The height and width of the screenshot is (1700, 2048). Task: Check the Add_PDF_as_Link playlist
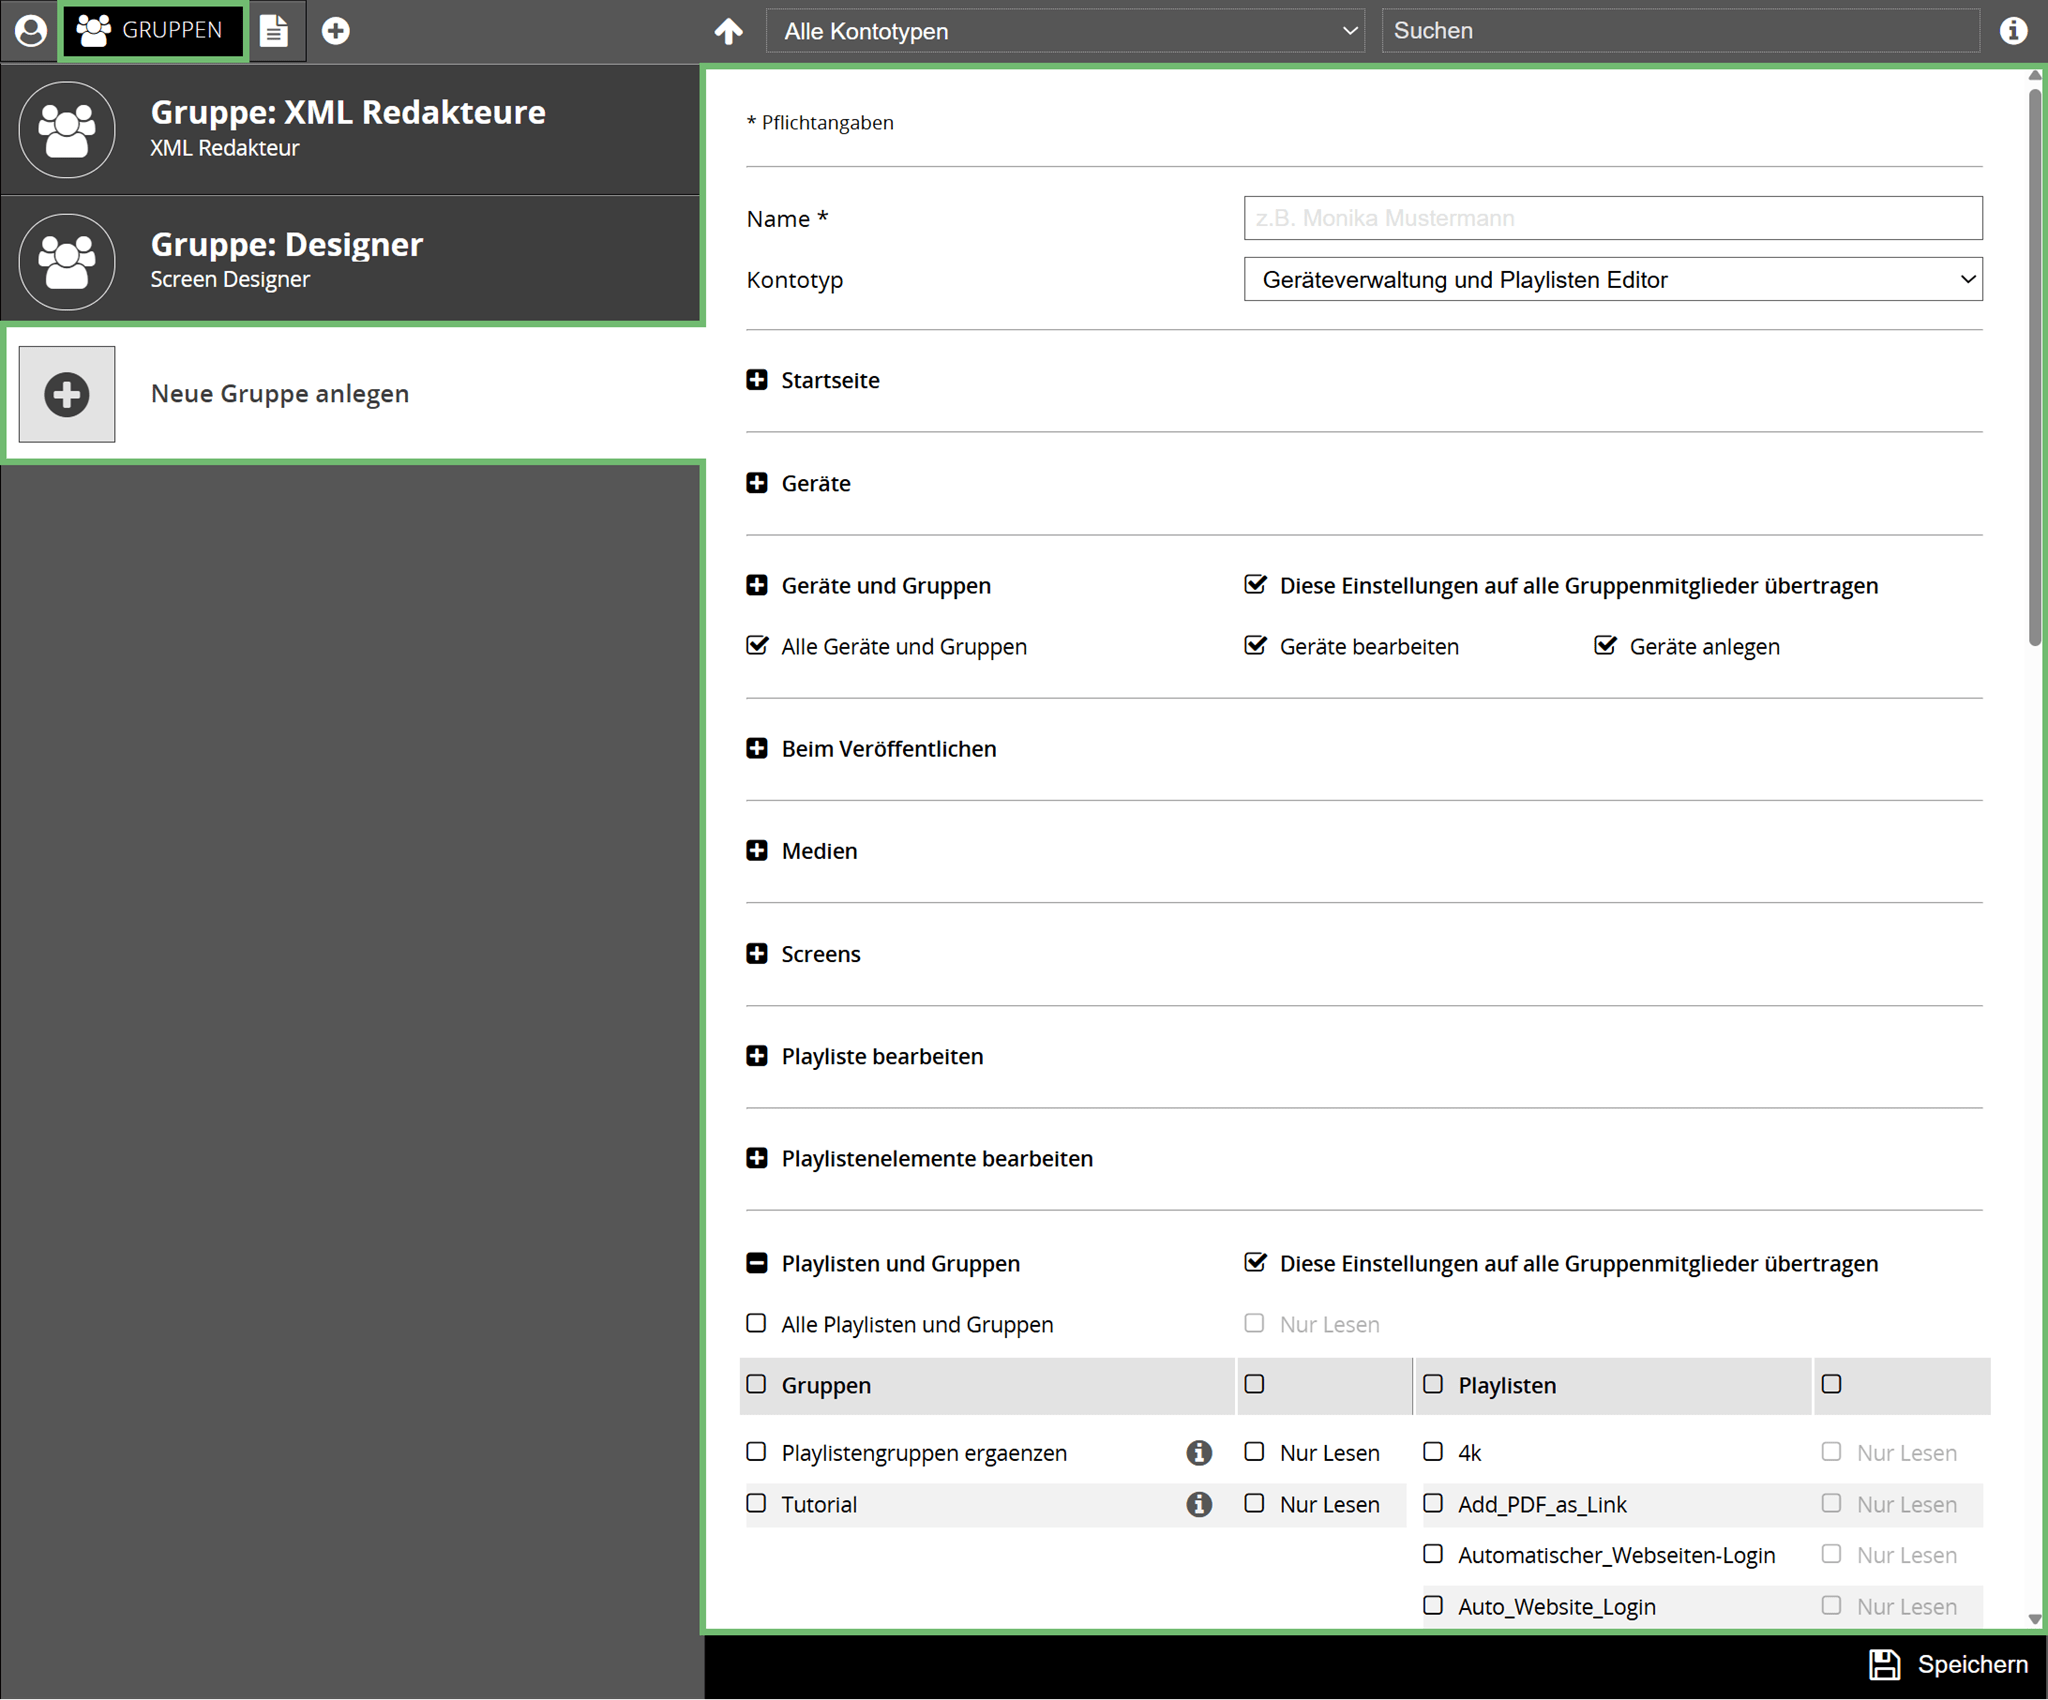click(1433, 1503)
